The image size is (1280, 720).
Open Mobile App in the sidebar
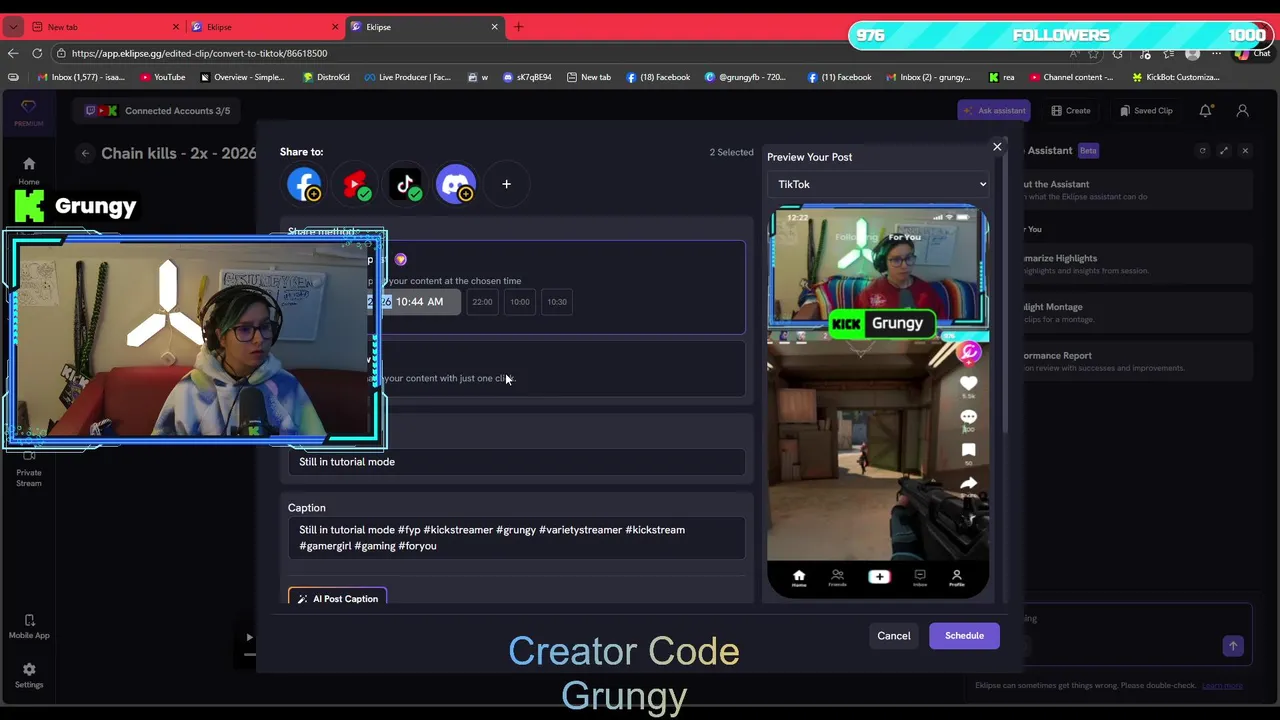pyautogui.click(x=29, y=627)
